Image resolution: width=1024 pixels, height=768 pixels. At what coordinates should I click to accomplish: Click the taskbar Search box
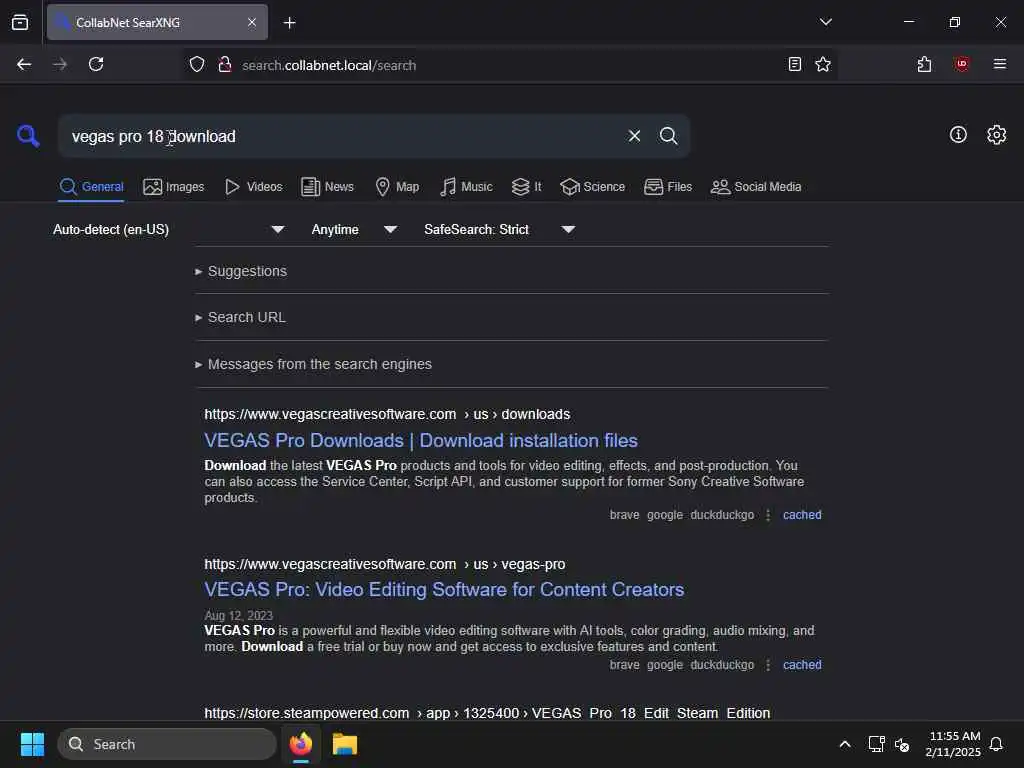(x=167, y=744)
